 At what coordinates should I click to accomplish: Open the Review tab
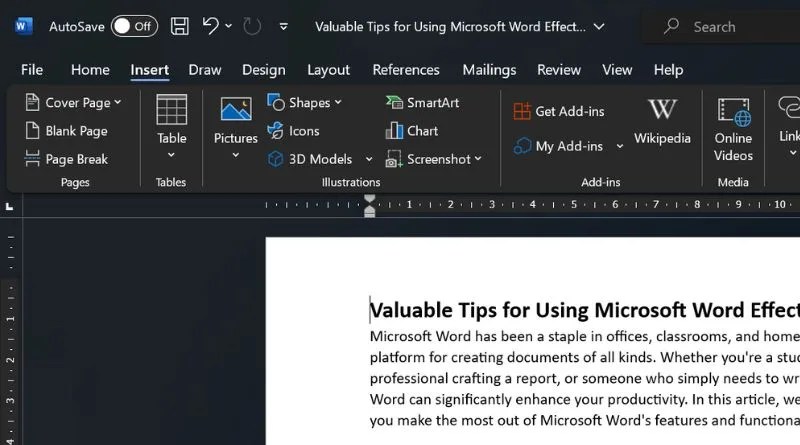559,70
